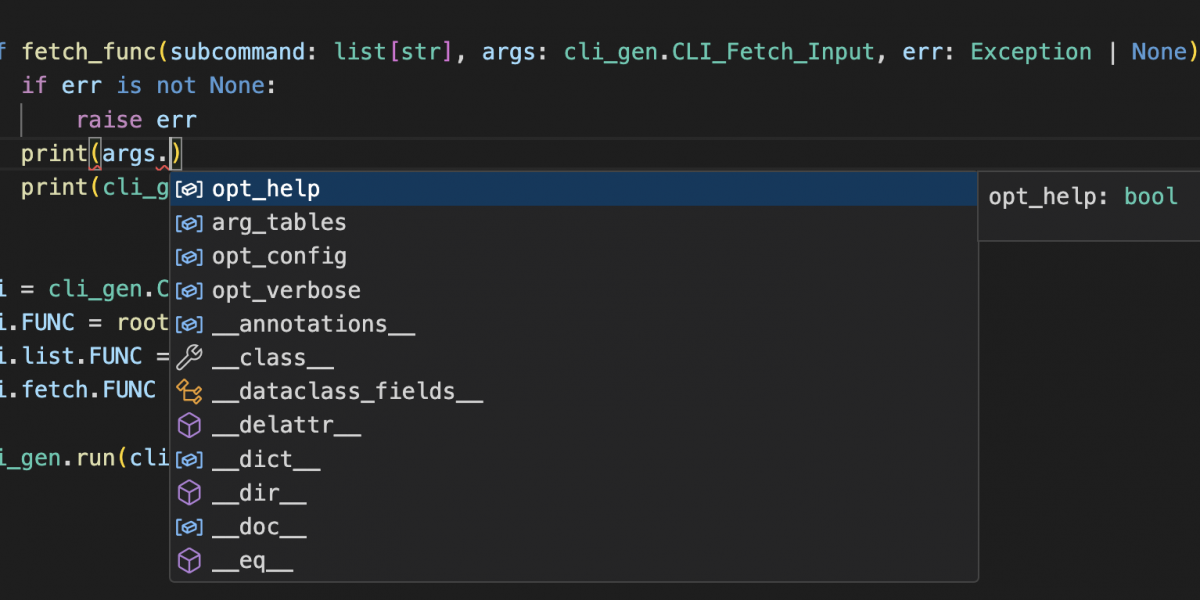
Task: Click the purple cube icon beside __delattr__
Action: pyautogui.click(x=189, y=426)
